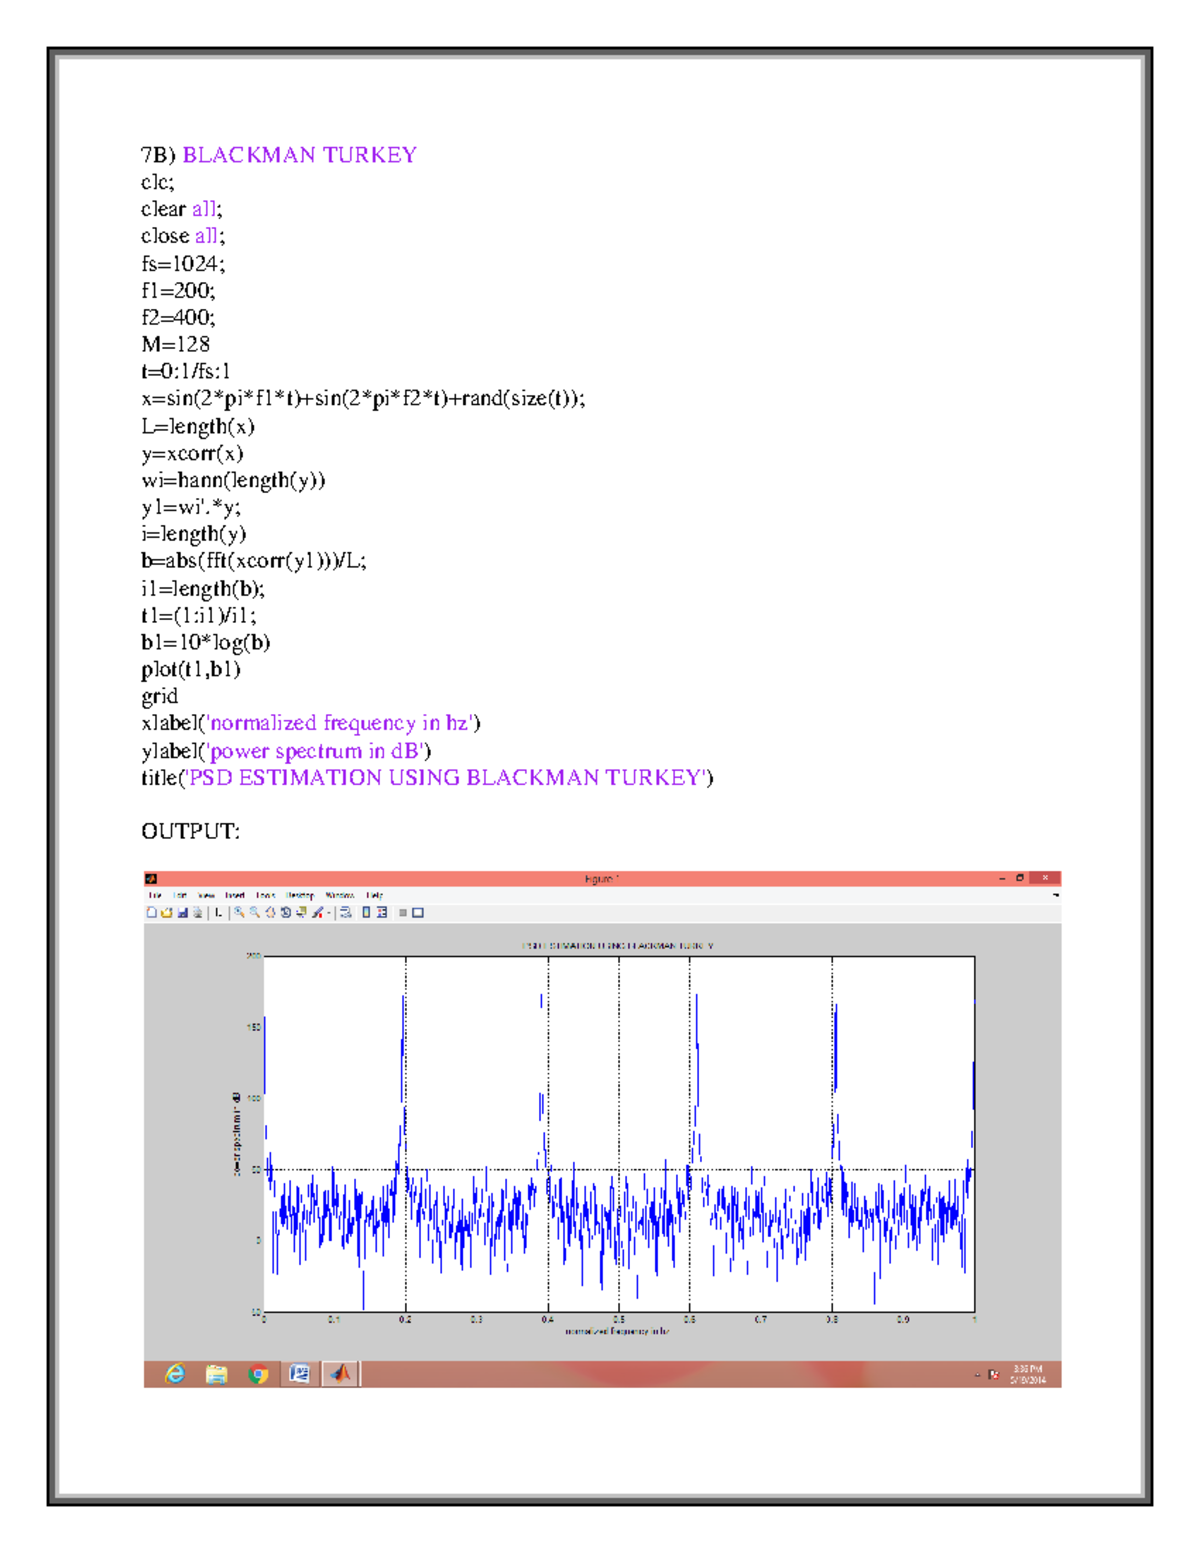Insert a legend
The width and height of the screenshot is (1200, 1553).
coord(383,913)
